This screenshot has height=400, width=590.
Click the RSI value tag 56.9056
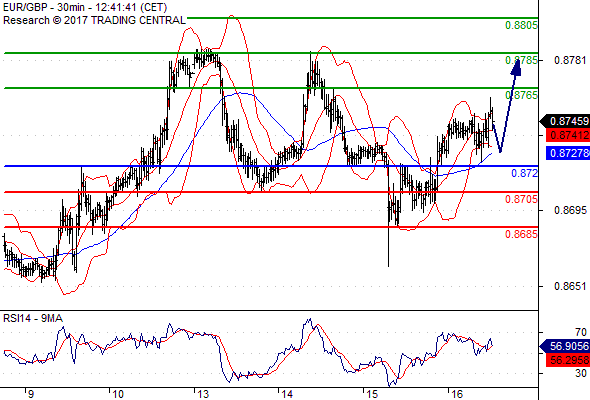click(565, 346)
